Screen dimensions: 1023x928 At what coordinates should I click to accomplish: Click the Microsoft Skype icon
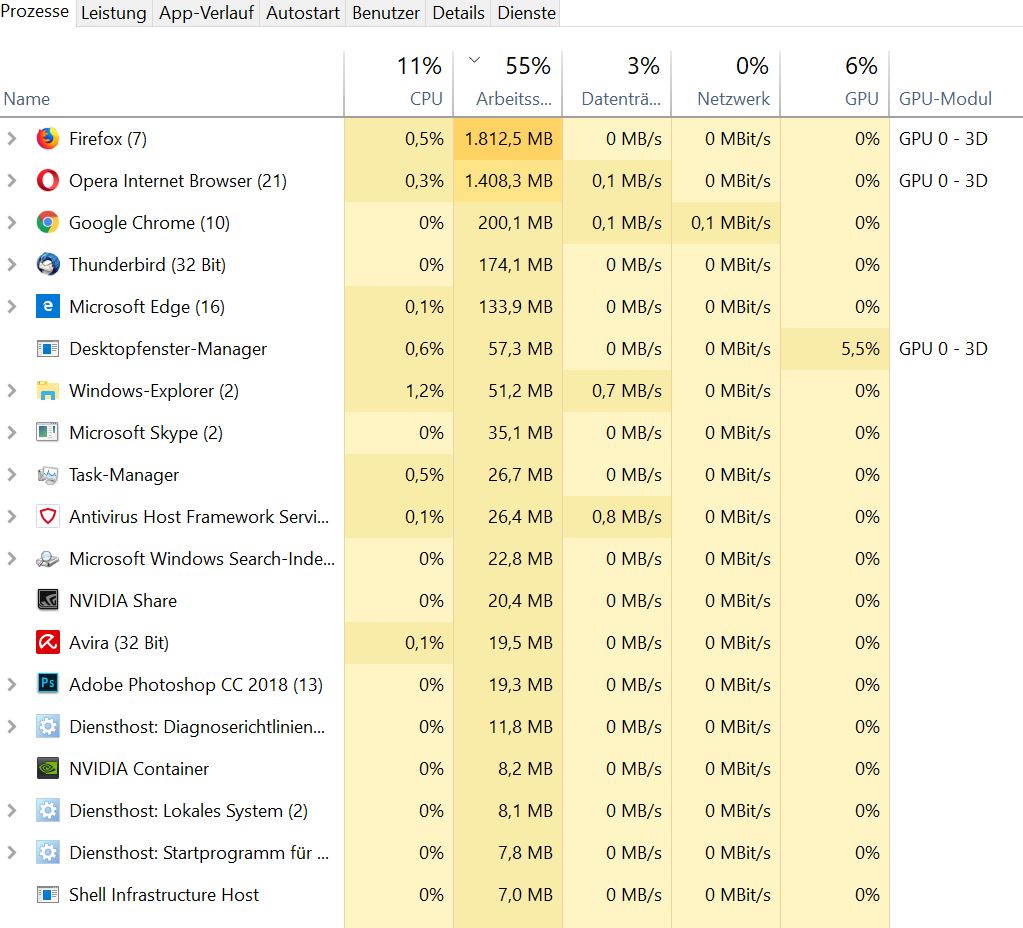48,432
